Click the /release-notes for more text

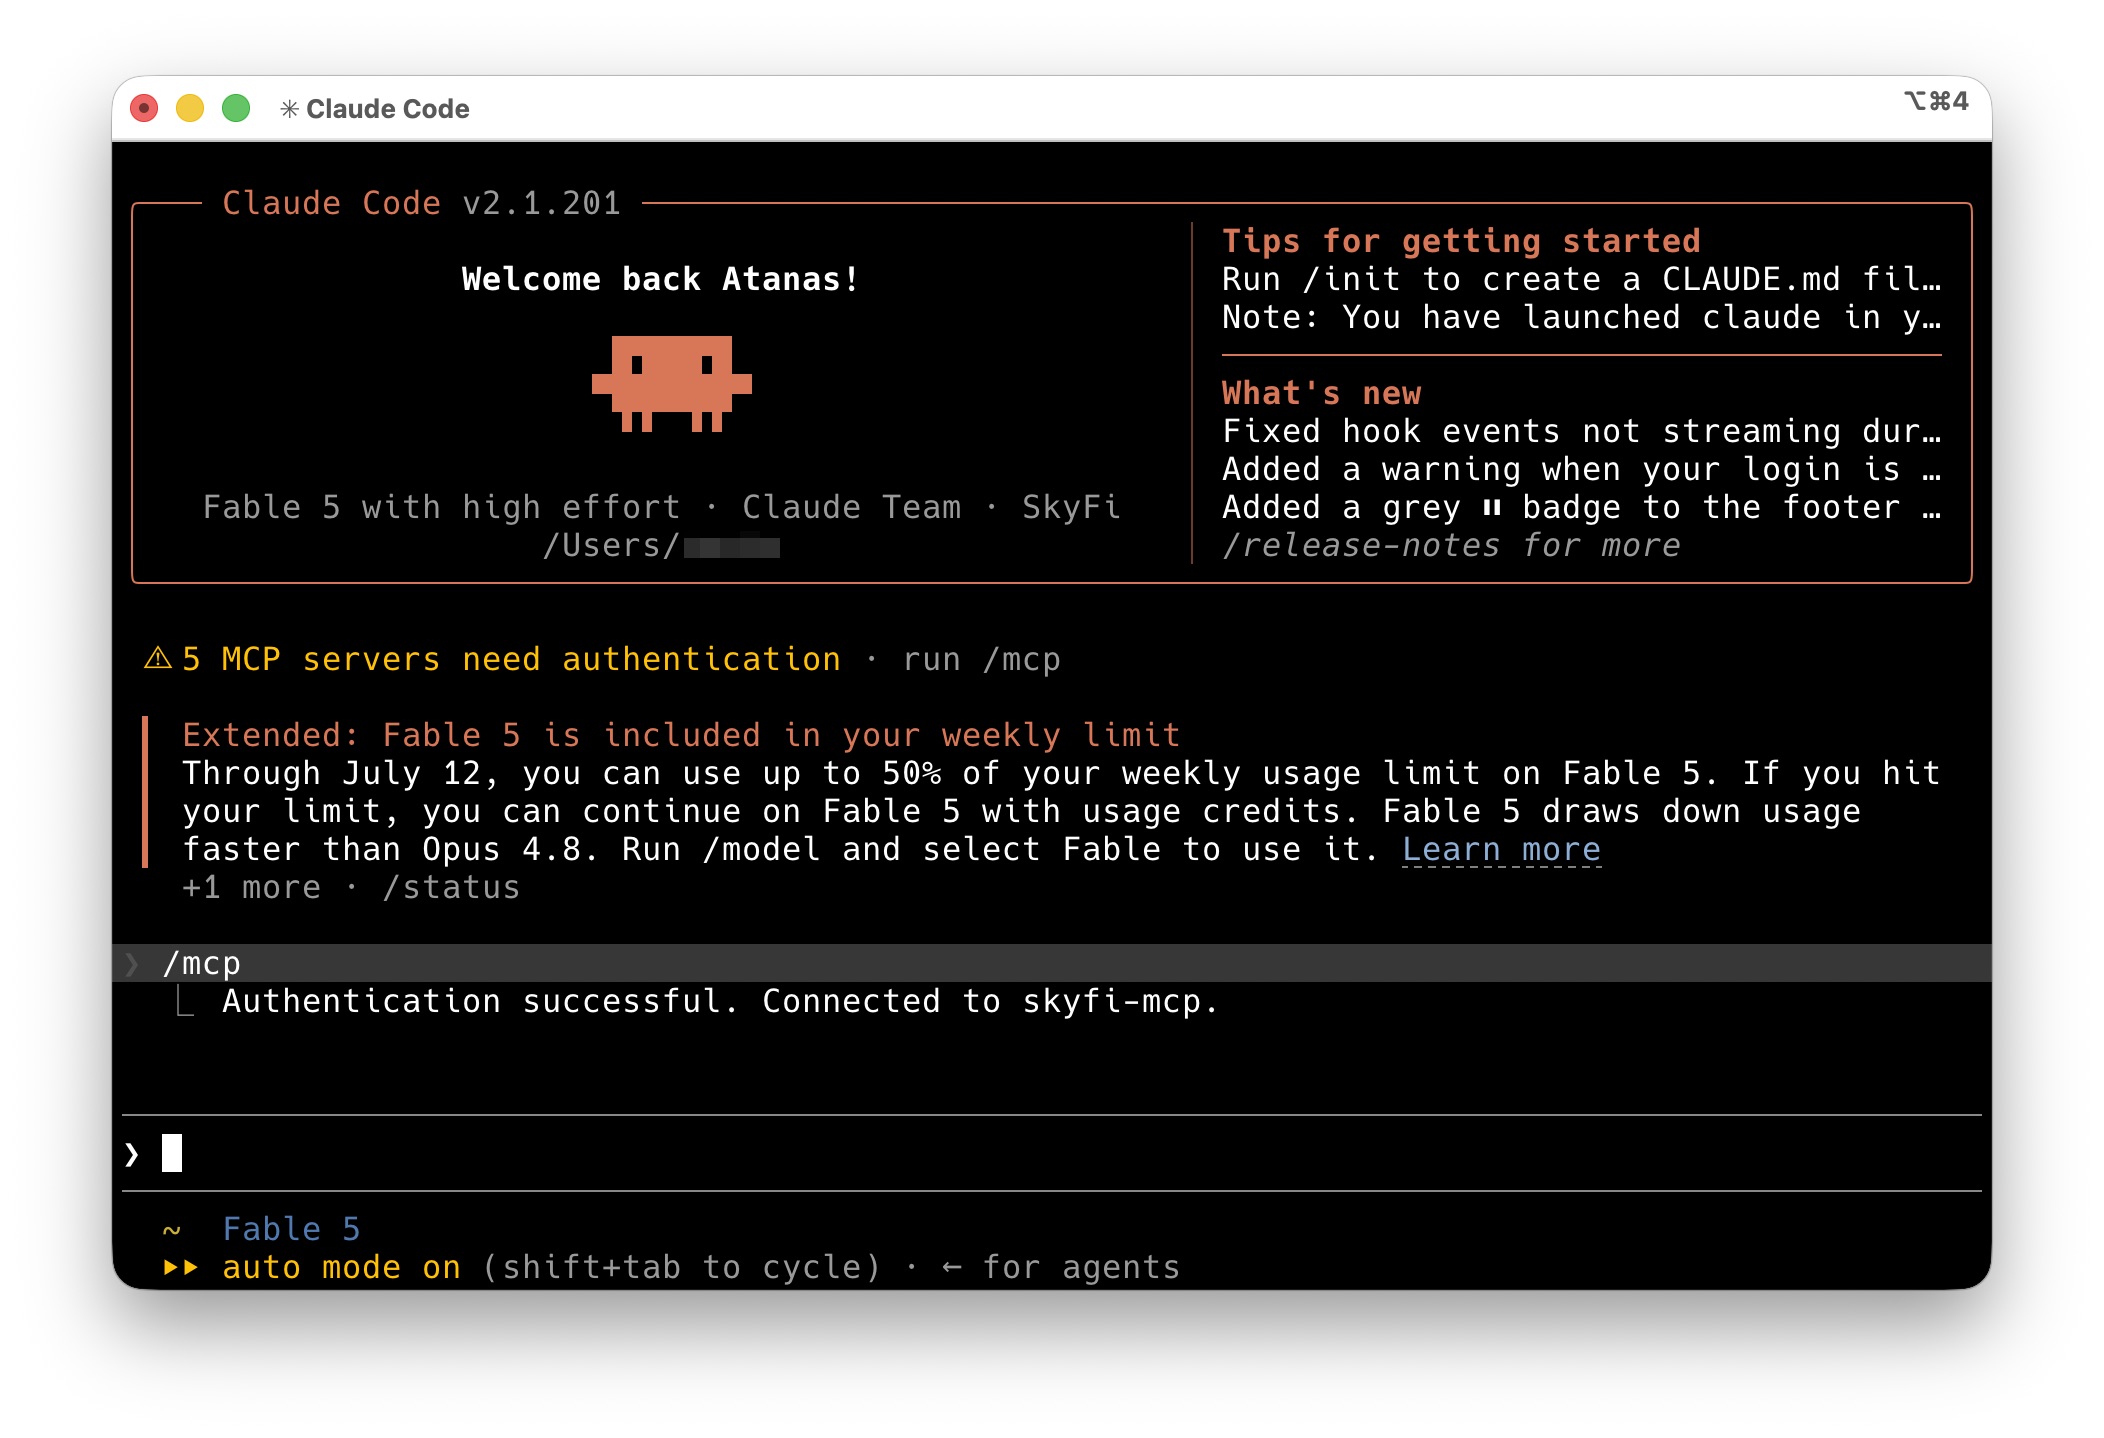(x=1451, y=545)
